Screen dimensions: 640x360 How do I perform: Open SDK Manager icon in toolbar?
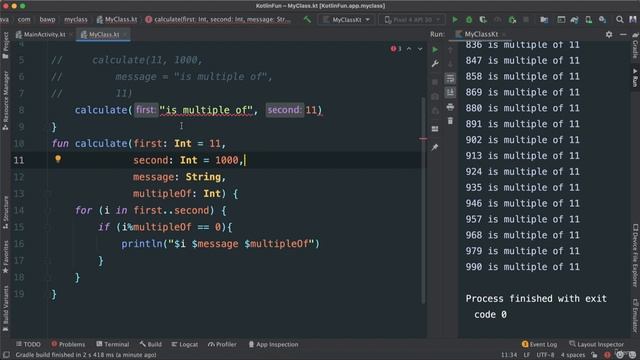coord(602,20)
